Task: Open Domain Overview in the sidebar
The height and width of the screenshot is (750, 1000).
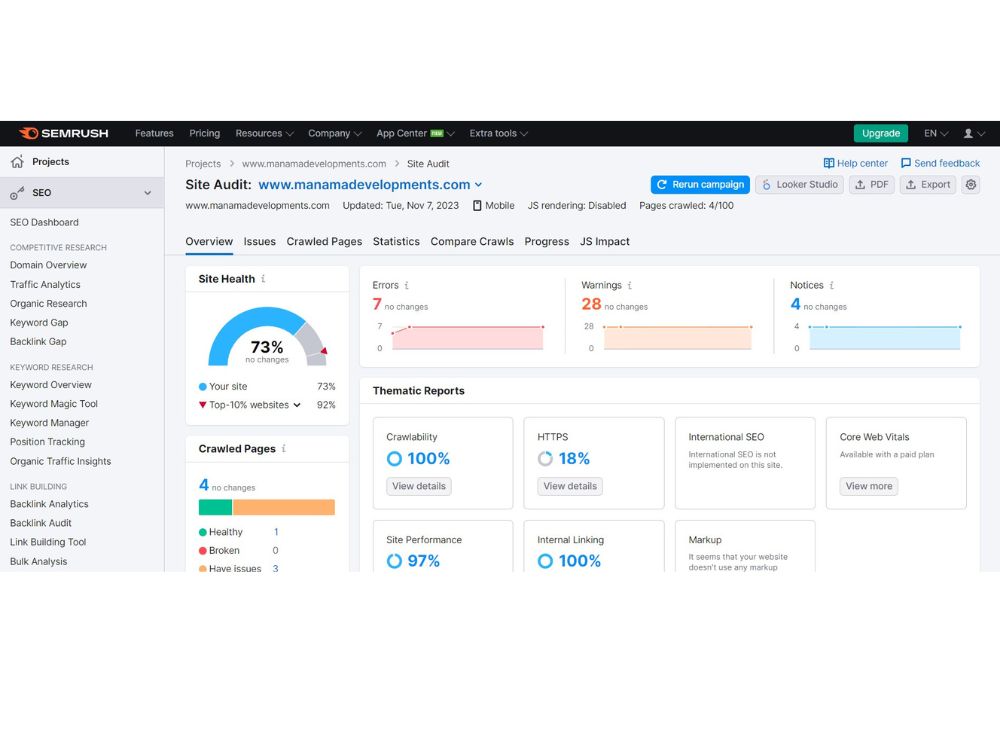Action: coord(48,265)
